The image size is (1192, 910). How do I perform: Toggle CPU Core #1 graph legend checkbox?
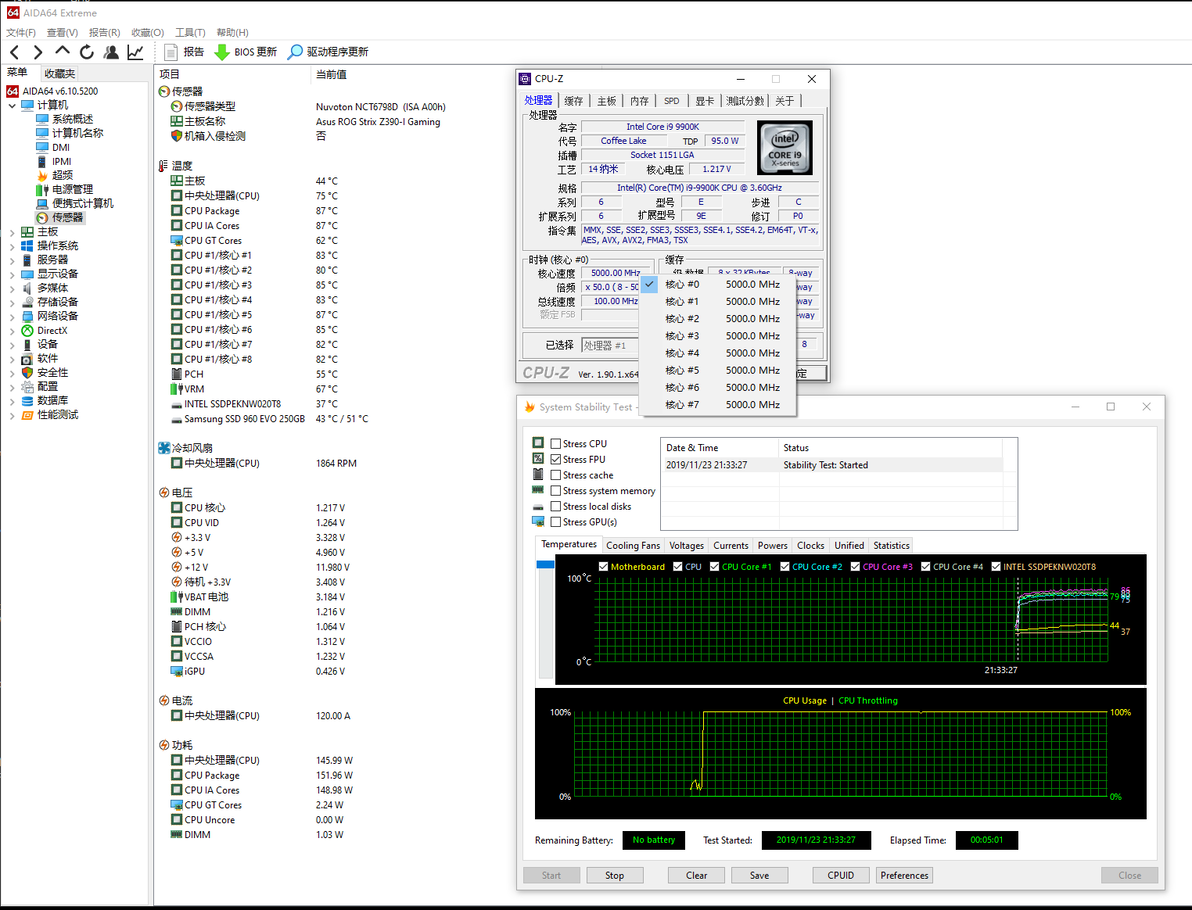[x=715, y=566]
